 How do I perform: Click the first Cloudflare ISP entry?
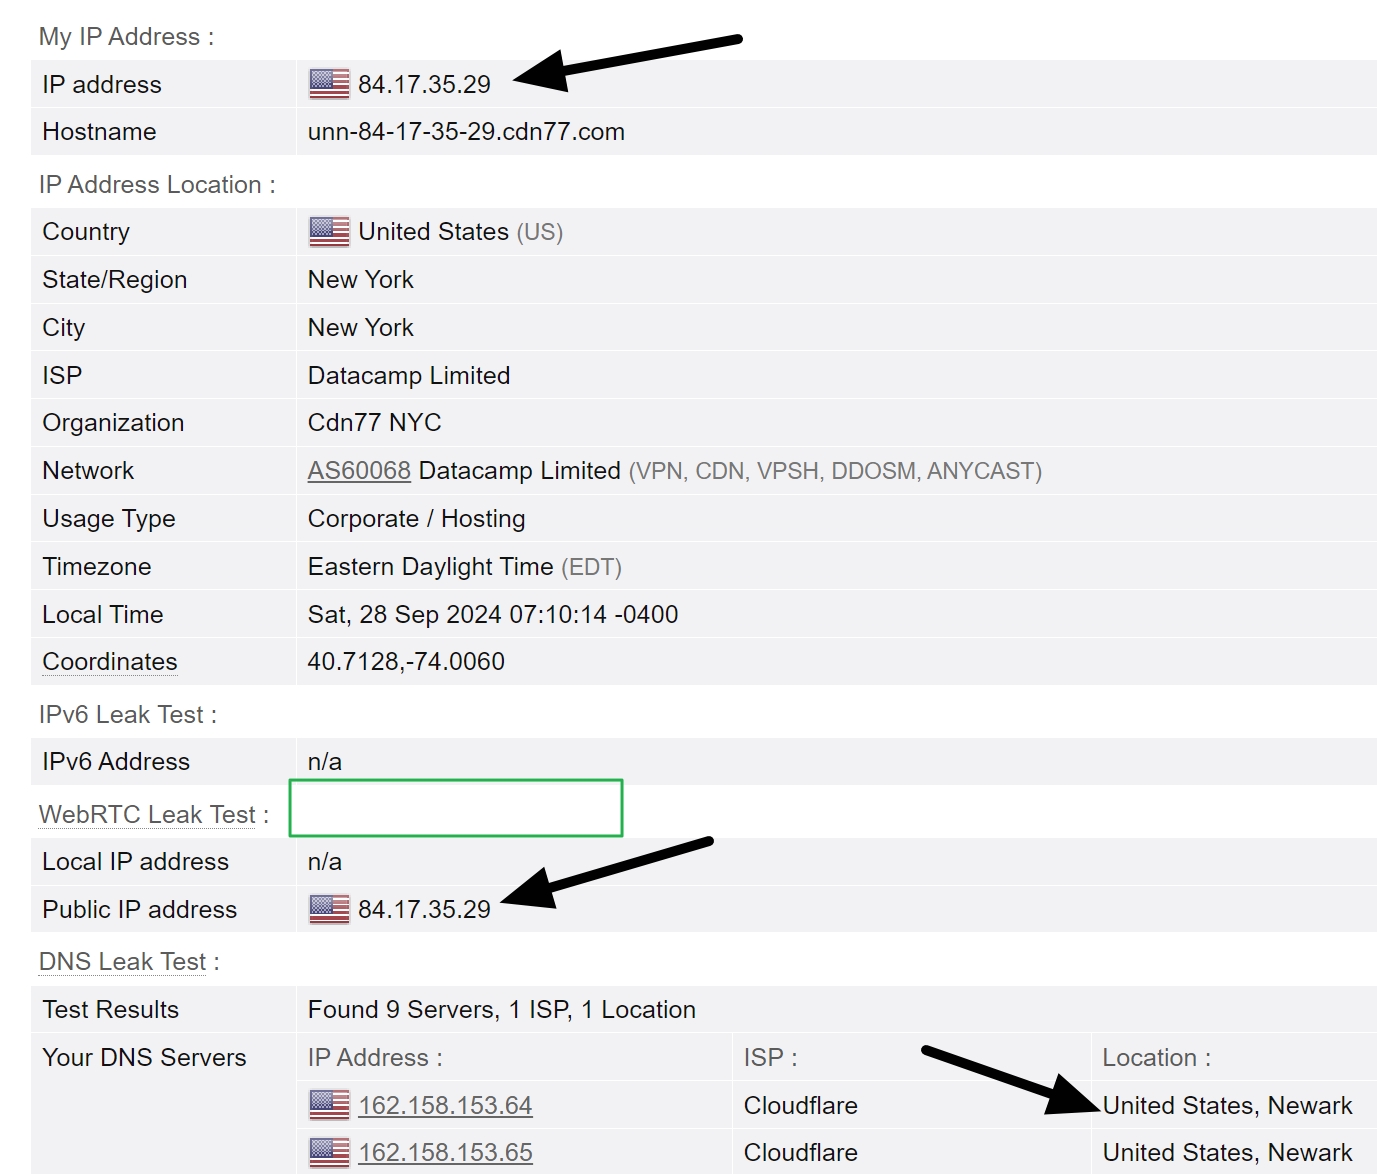click(800, 1105)
